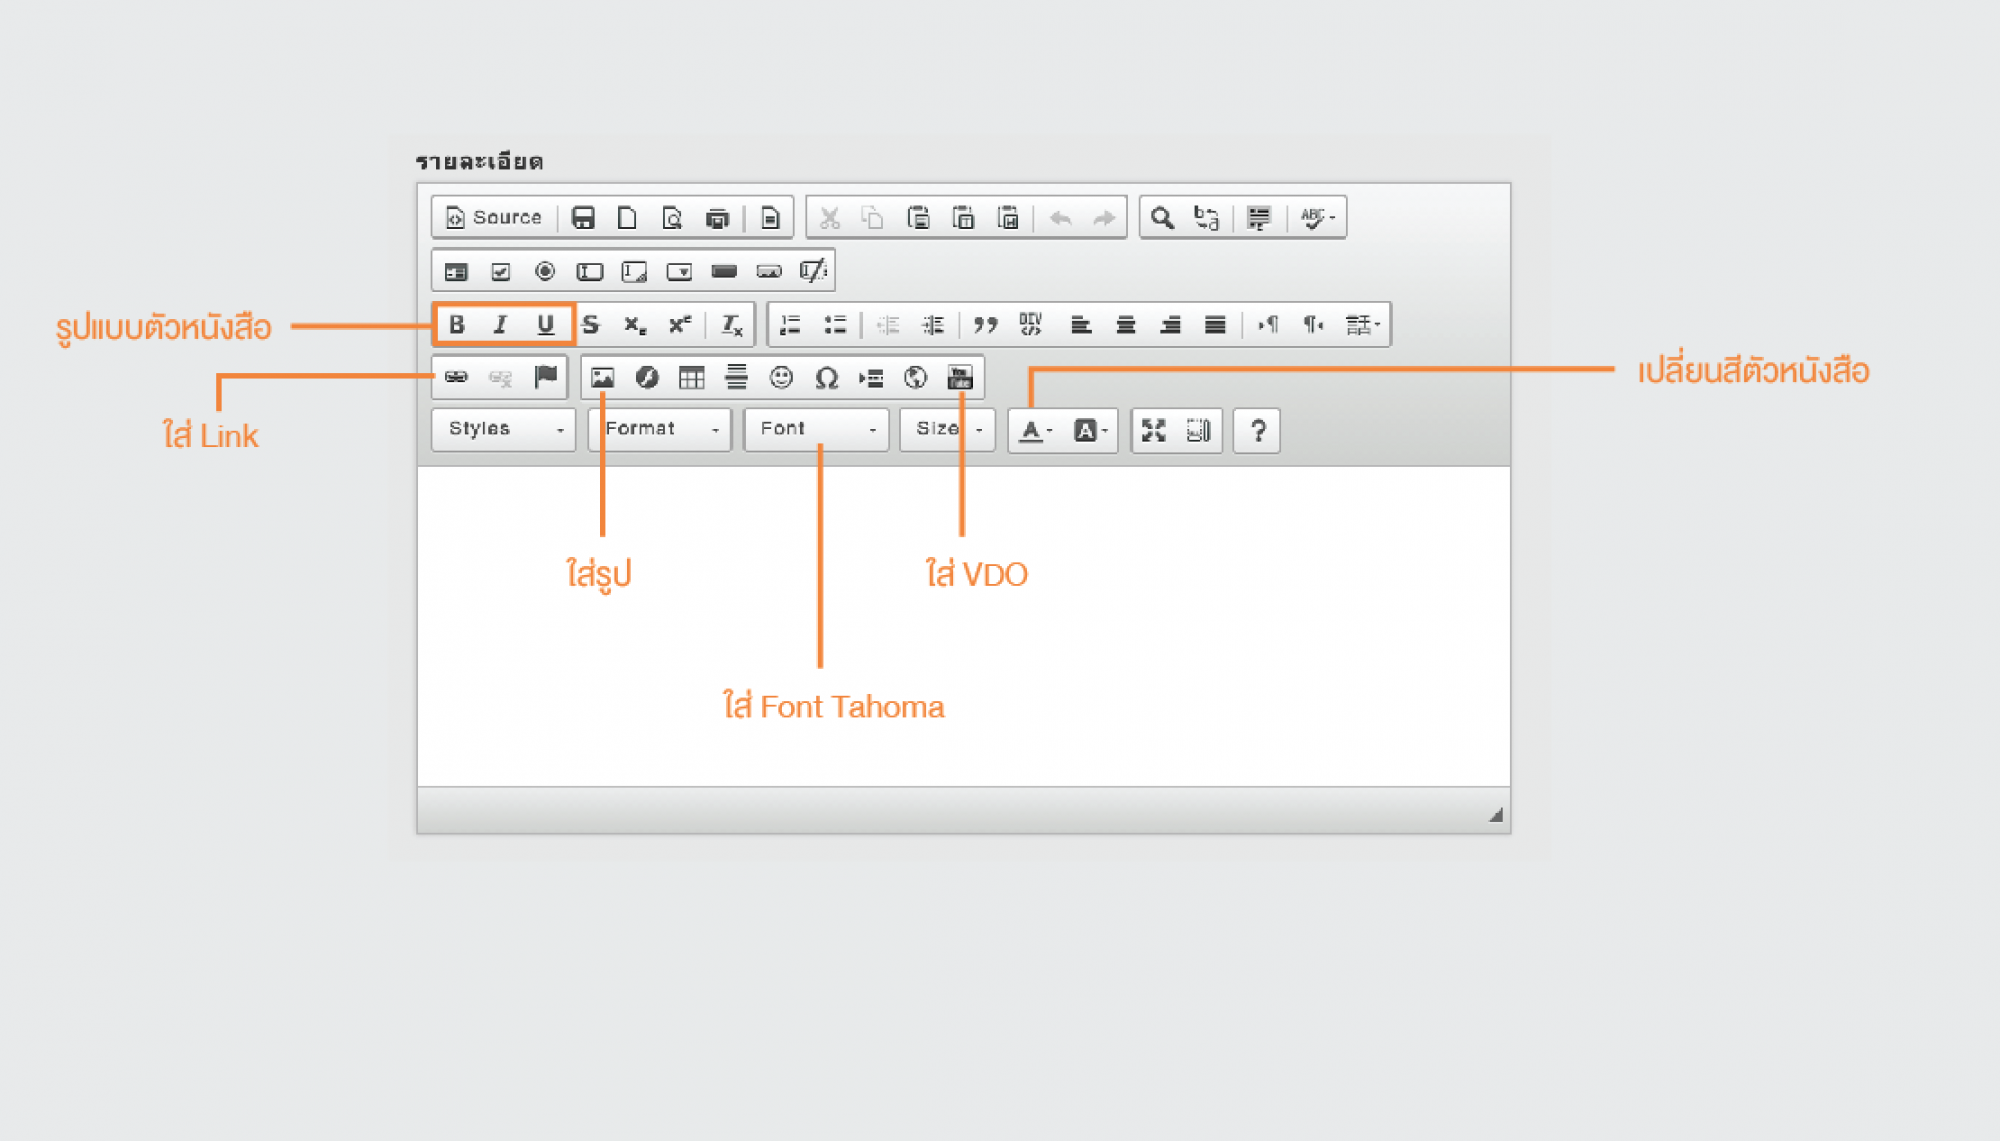Open the Font dropdown list
This screenshot has width=2000, height=1141.
(x=816, y=429)
